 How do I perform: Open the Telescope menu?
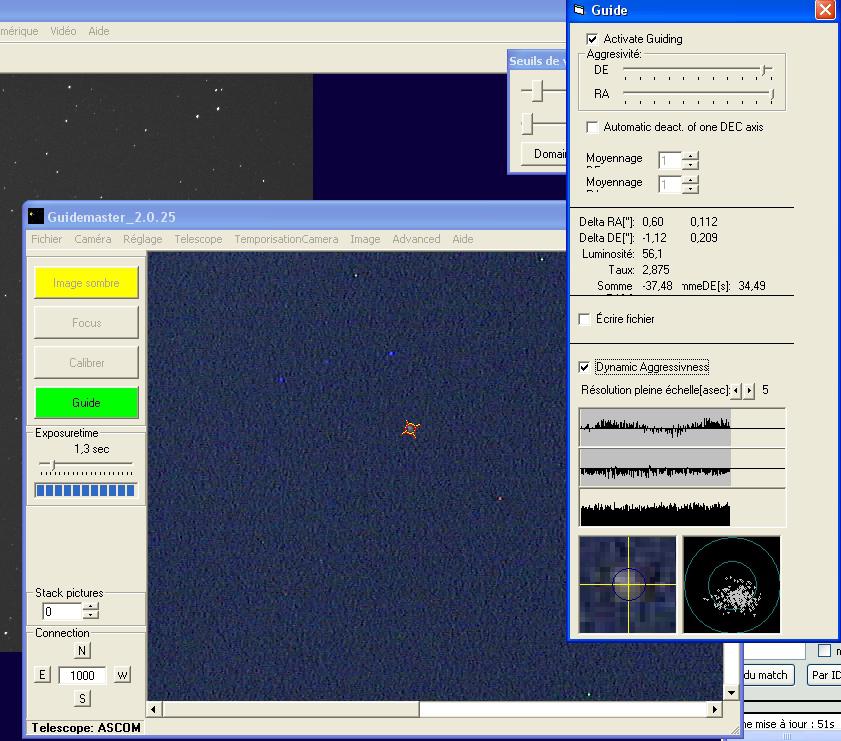point(198,239)
